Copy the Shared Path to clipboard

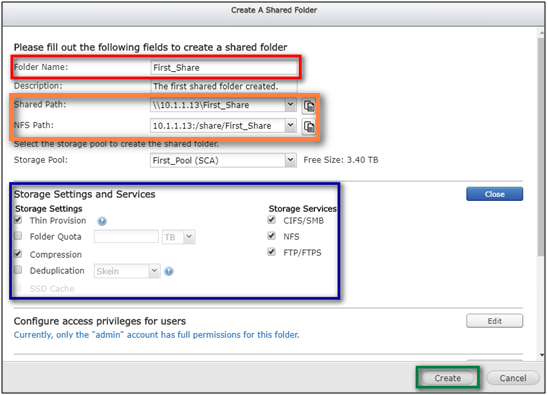tap(309, 106)
